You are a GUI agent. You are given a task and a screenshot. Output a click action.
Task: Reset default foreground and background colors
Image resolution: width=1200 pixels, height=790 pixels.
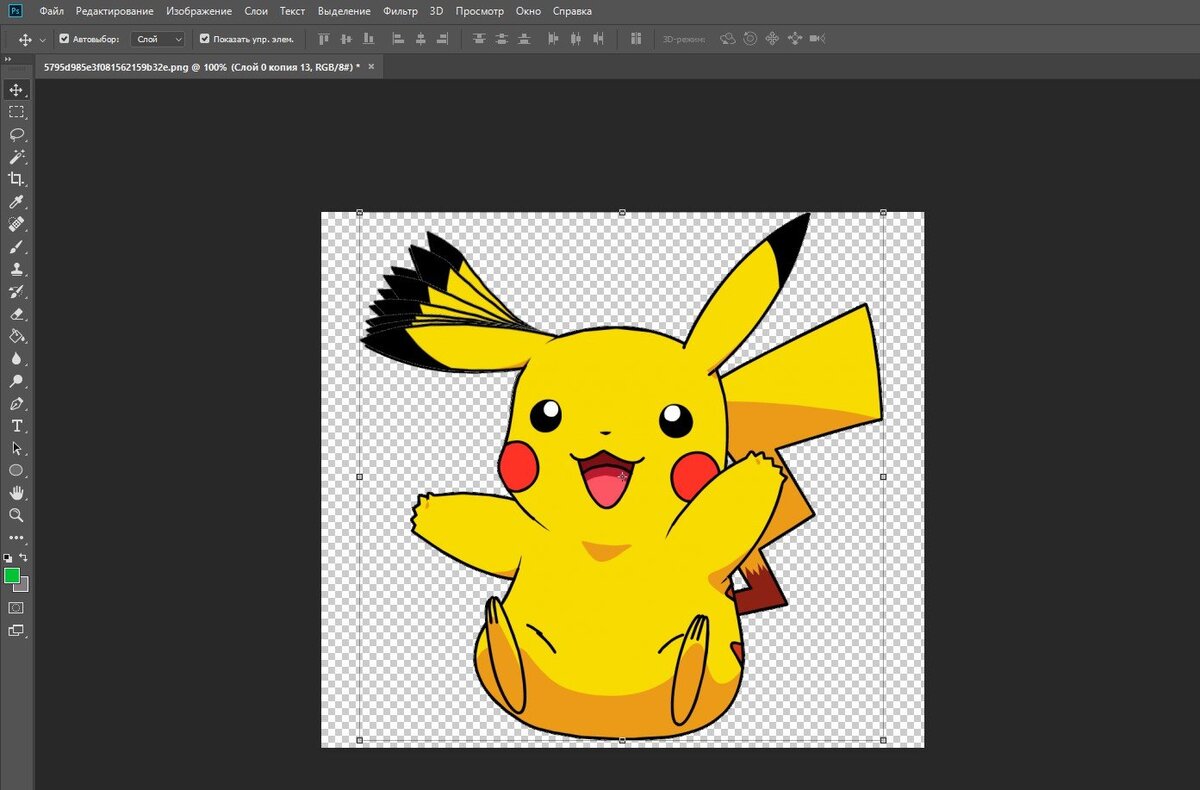coord(8,558)
